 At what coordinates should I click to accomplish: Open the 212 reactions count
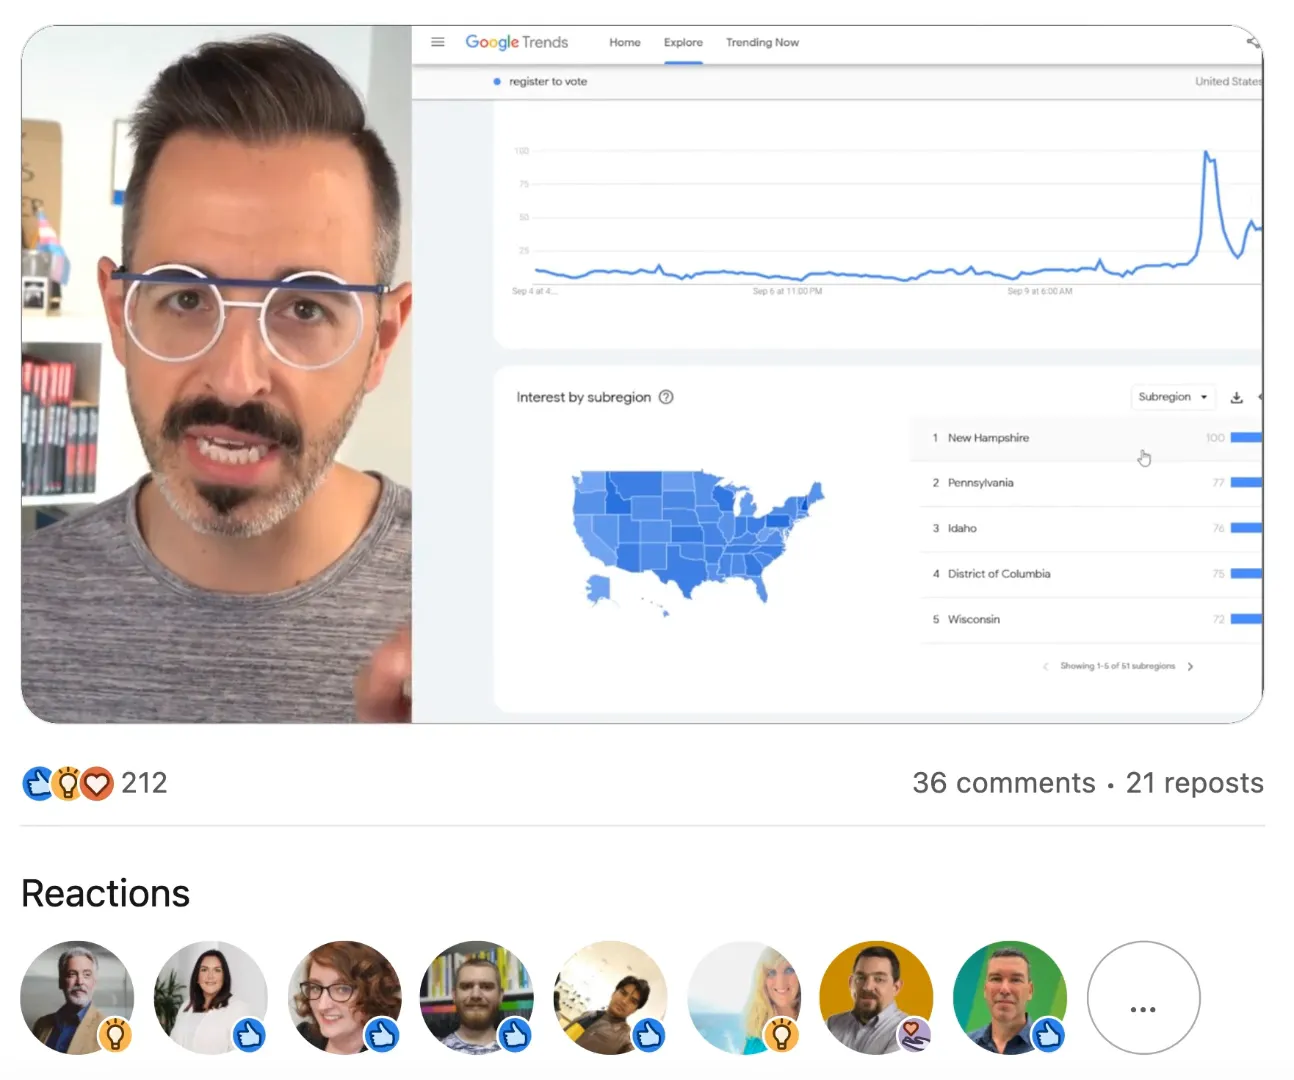[144, 783]
